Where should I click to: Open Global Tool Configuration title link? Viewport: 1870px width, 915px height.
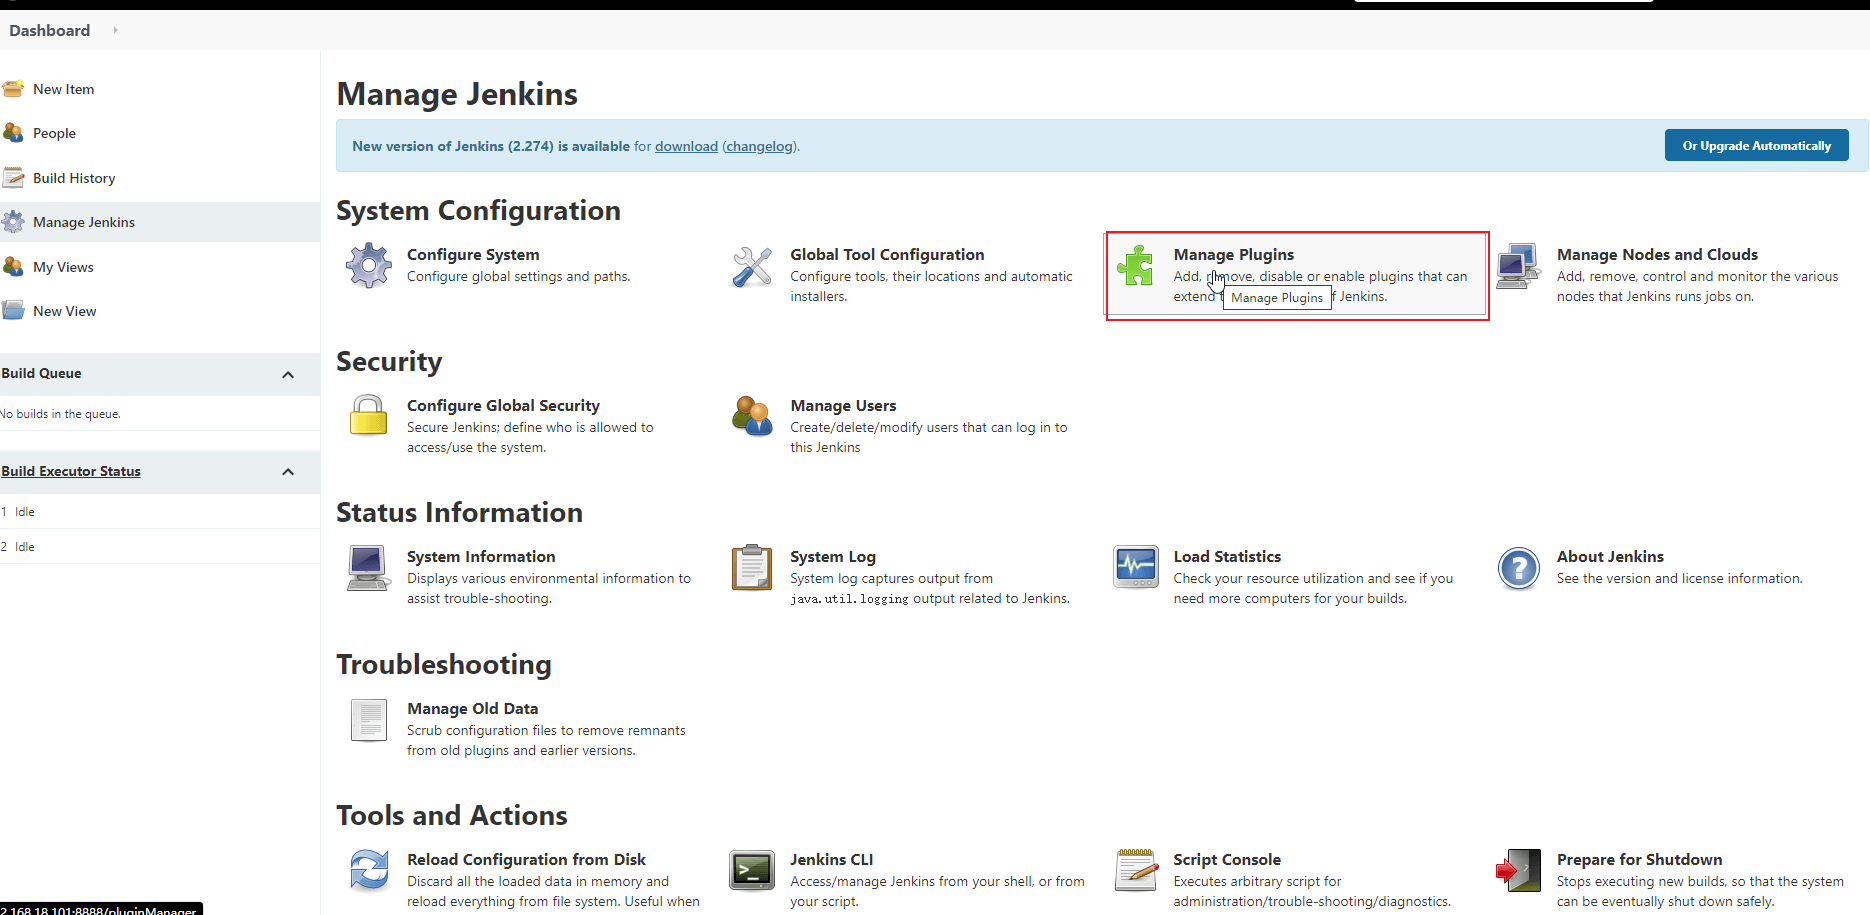(x=887, y=254)
